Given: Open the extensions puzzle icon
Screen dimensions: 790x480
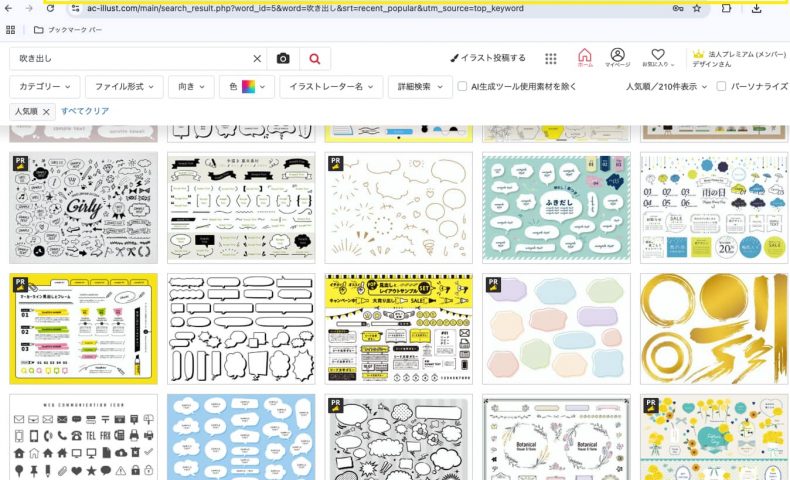Looking at the screenshot, I should pyautogui.click(x=726, y=8).
